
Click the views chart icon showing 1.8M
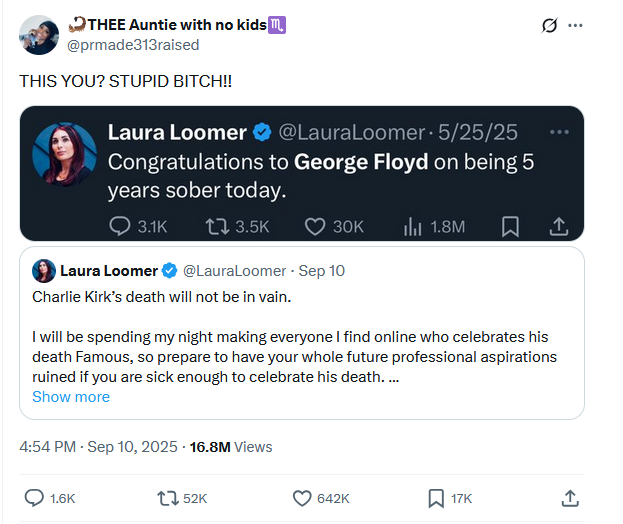click(x=412, y=227)
